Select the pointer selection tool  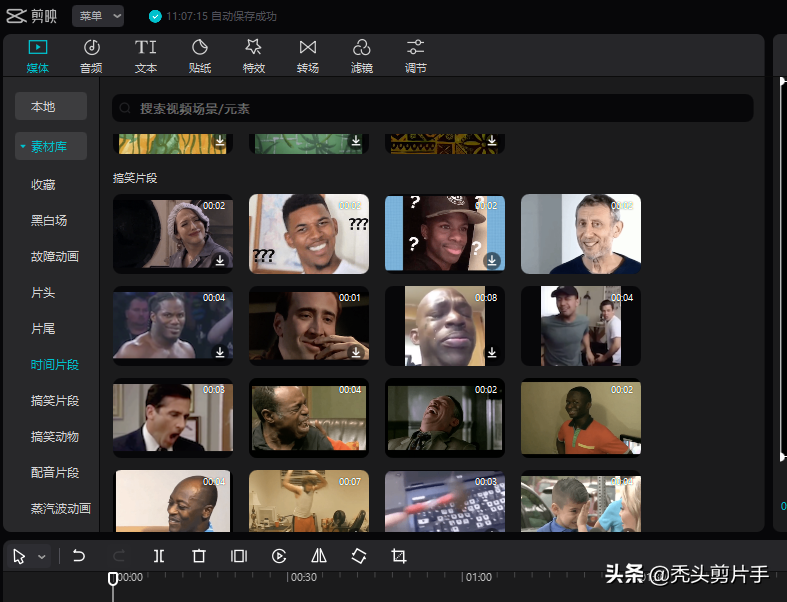pos(20,556)
